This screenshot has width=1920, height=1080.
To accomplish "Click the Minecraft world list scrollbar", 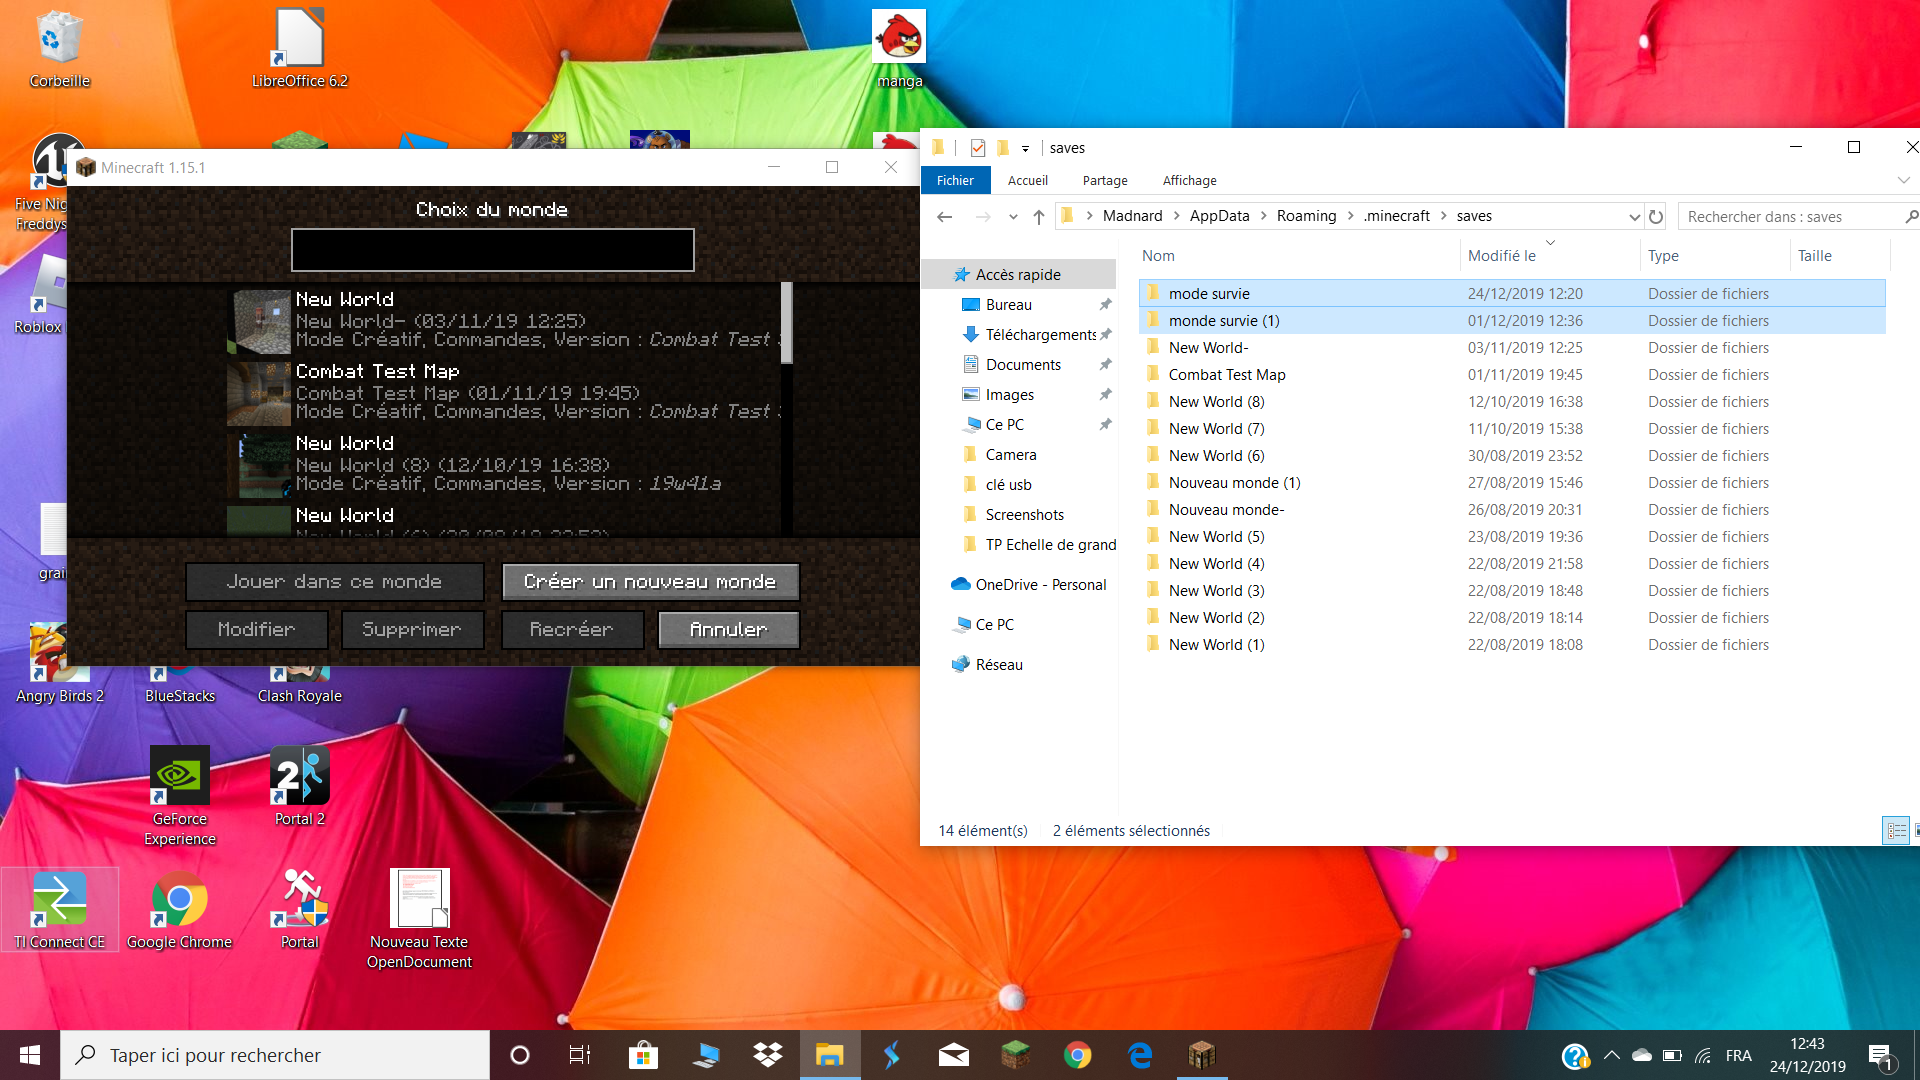I will point(786,322).
